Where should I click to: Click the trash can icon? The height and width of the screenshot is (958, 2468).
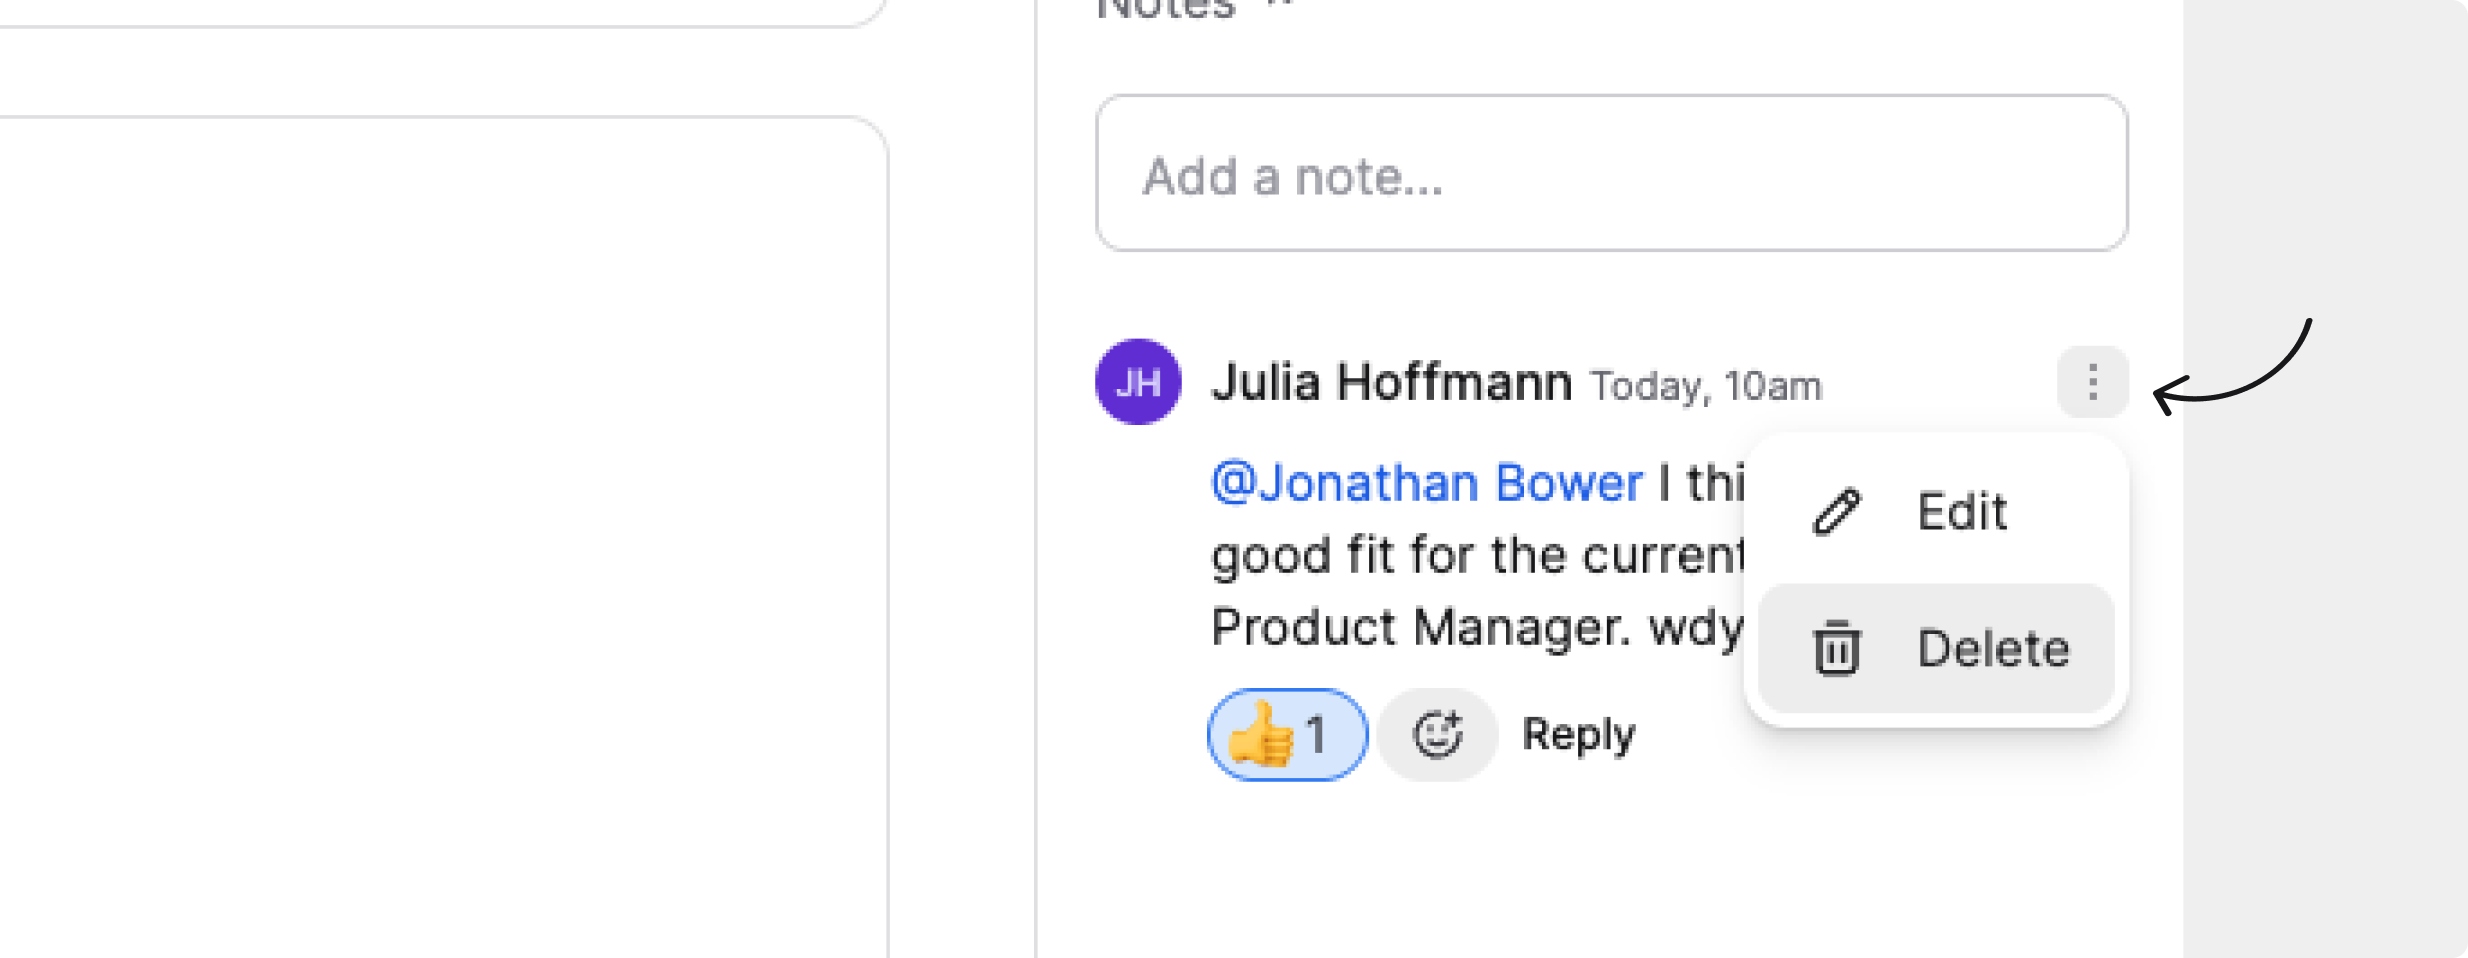click(1836, 648)
